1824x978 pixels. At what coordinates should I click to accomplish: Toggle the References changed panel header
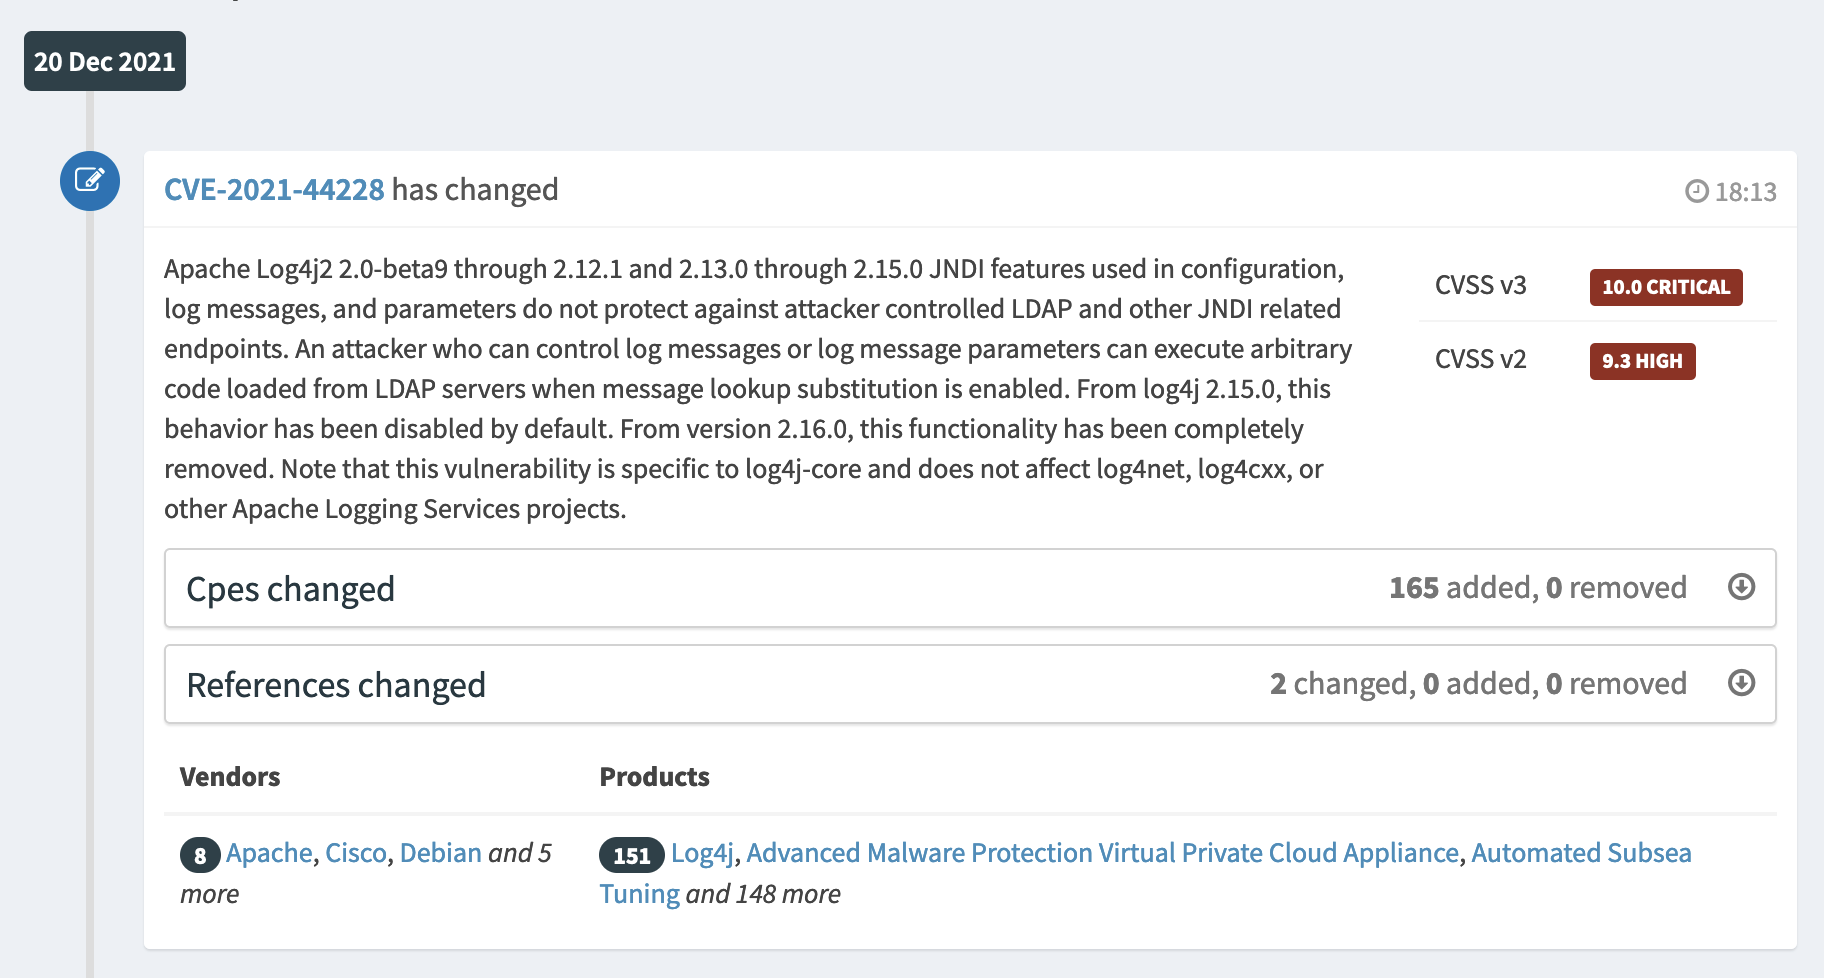(x=336, y=685)
